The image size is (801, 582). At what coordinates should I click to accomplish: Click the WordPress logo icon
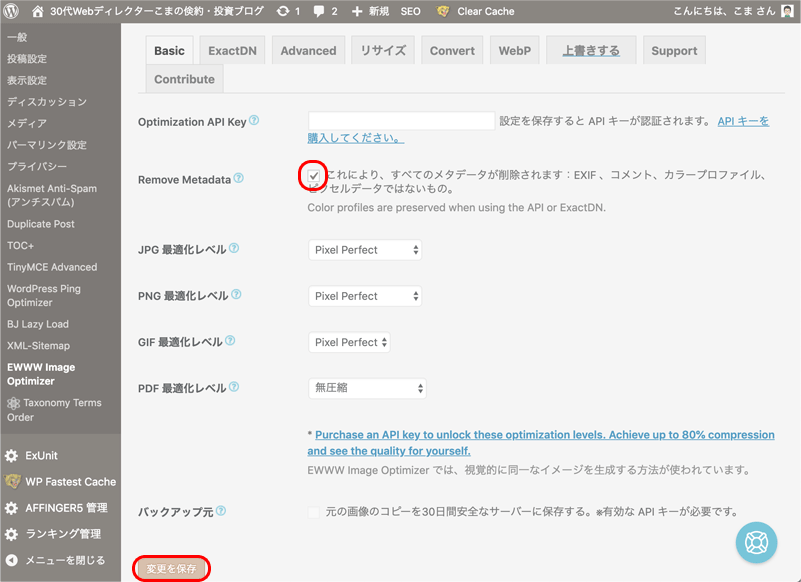11,11
